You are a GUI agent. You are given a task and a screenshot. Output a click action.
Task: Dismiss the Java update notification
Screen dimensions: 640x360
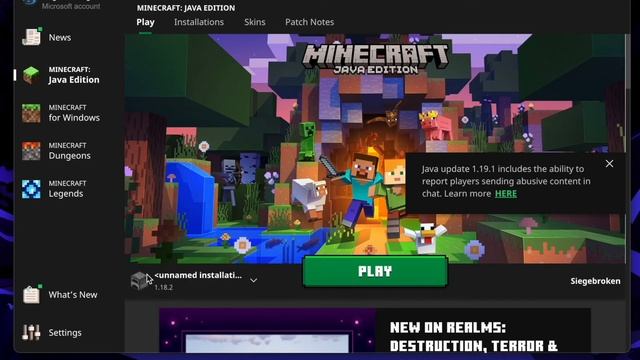[609, 164]
